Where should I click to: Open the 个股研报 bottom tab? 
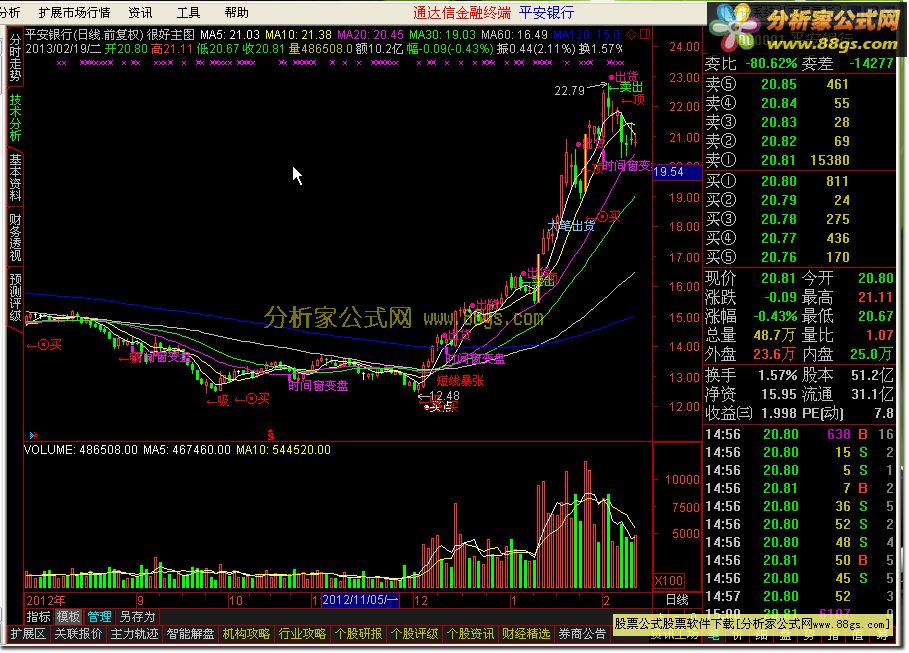(358, 634)
